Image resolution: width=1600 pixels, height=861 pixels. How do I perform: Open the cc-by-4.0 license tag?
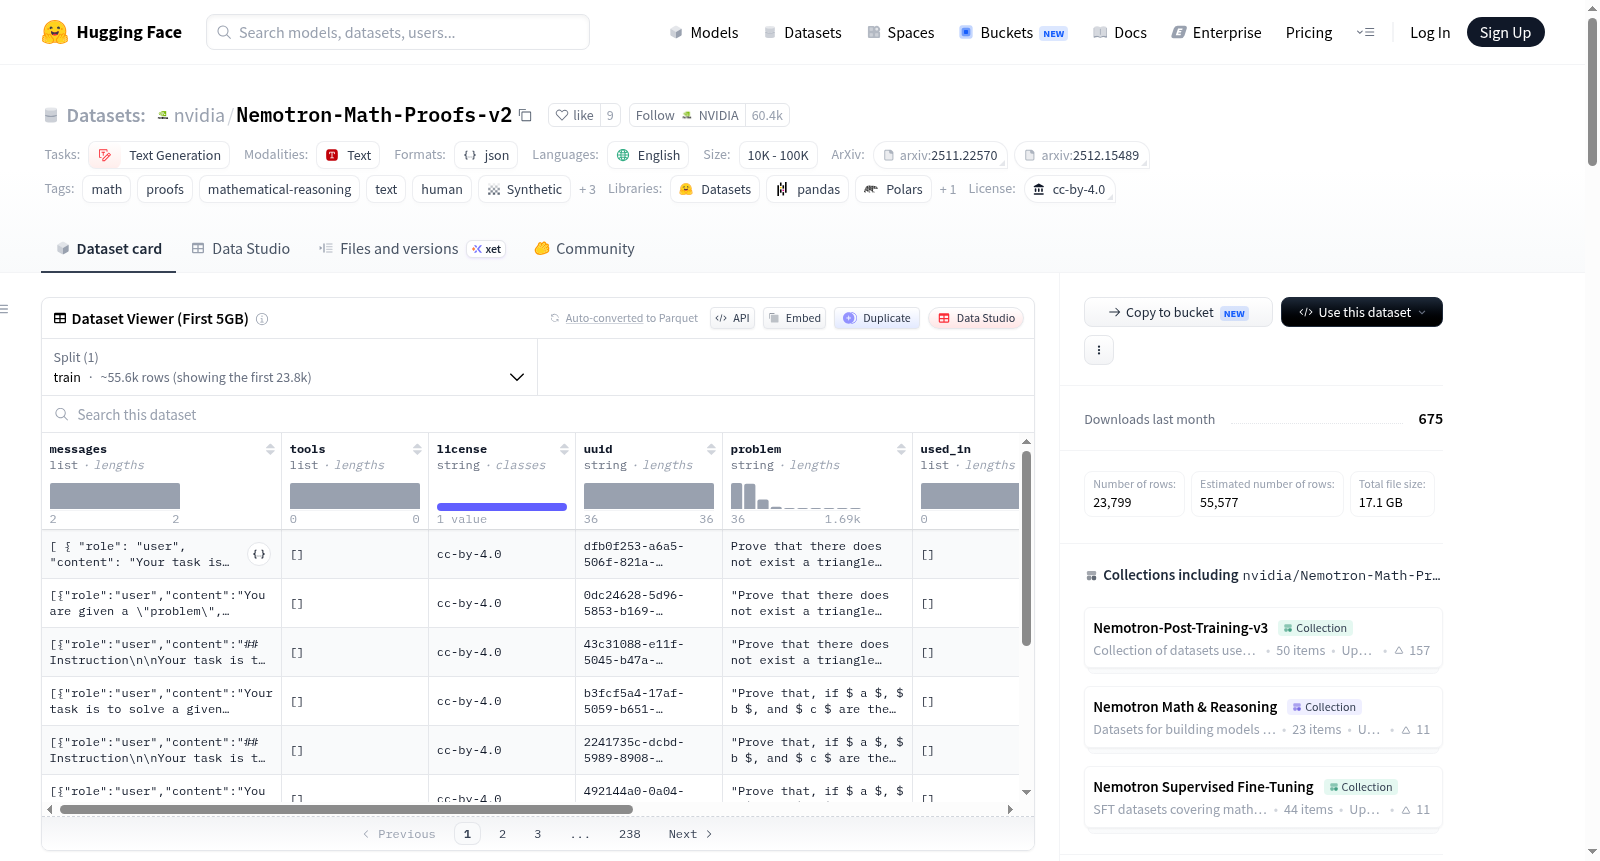coord(1069,189)
